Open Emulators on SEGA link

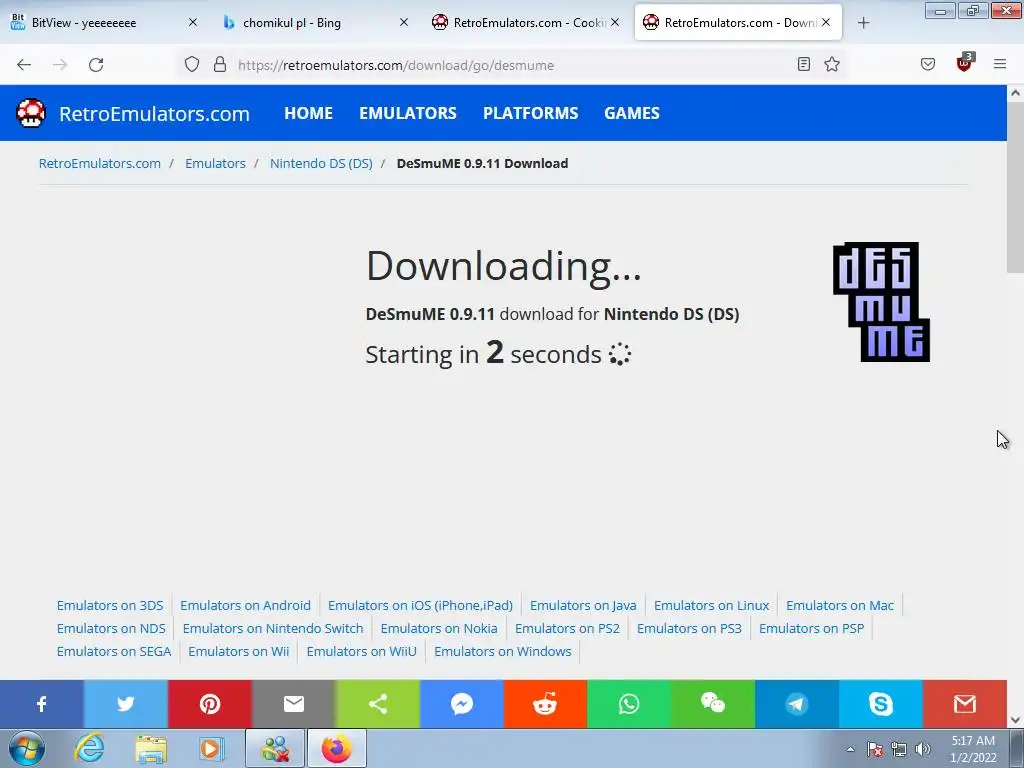coord(114,651)
